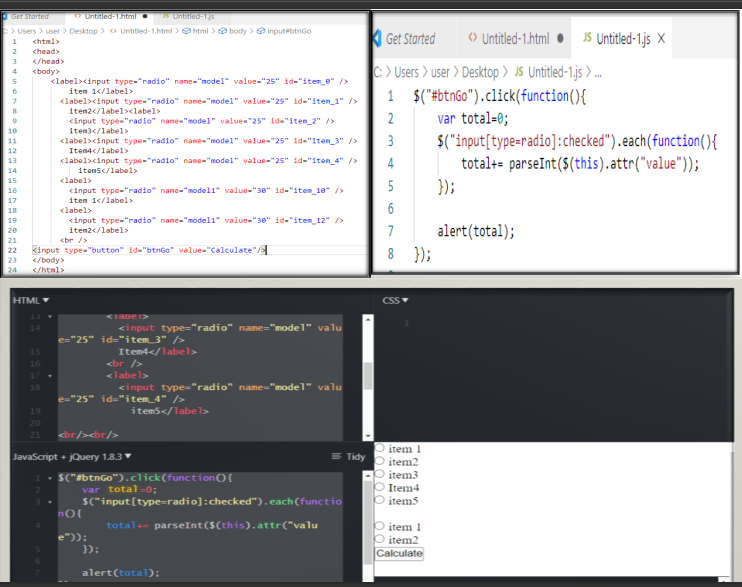Select the Item4 radio button
742x587 pixels.
[380, 487]
